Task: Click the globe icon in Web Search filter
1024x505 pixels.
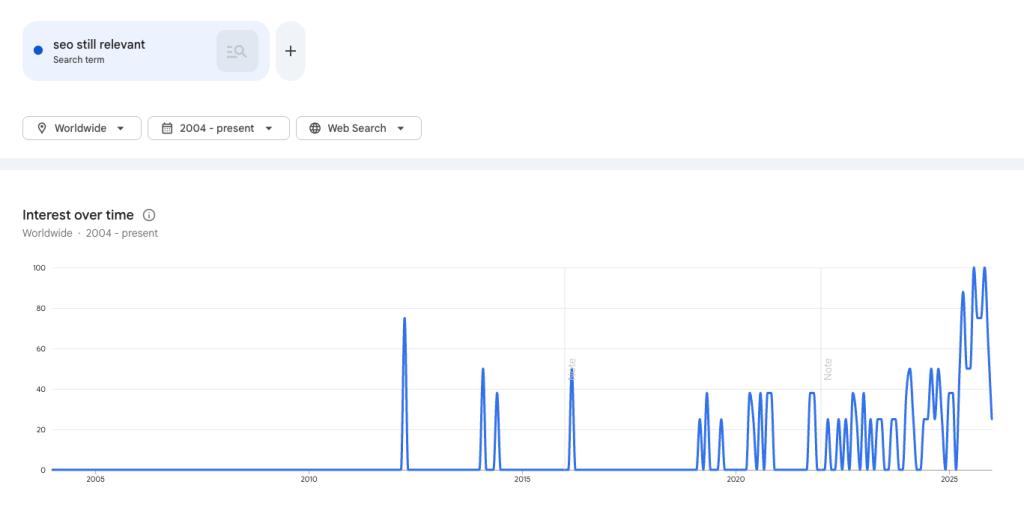Action: (x=315, y=128)
